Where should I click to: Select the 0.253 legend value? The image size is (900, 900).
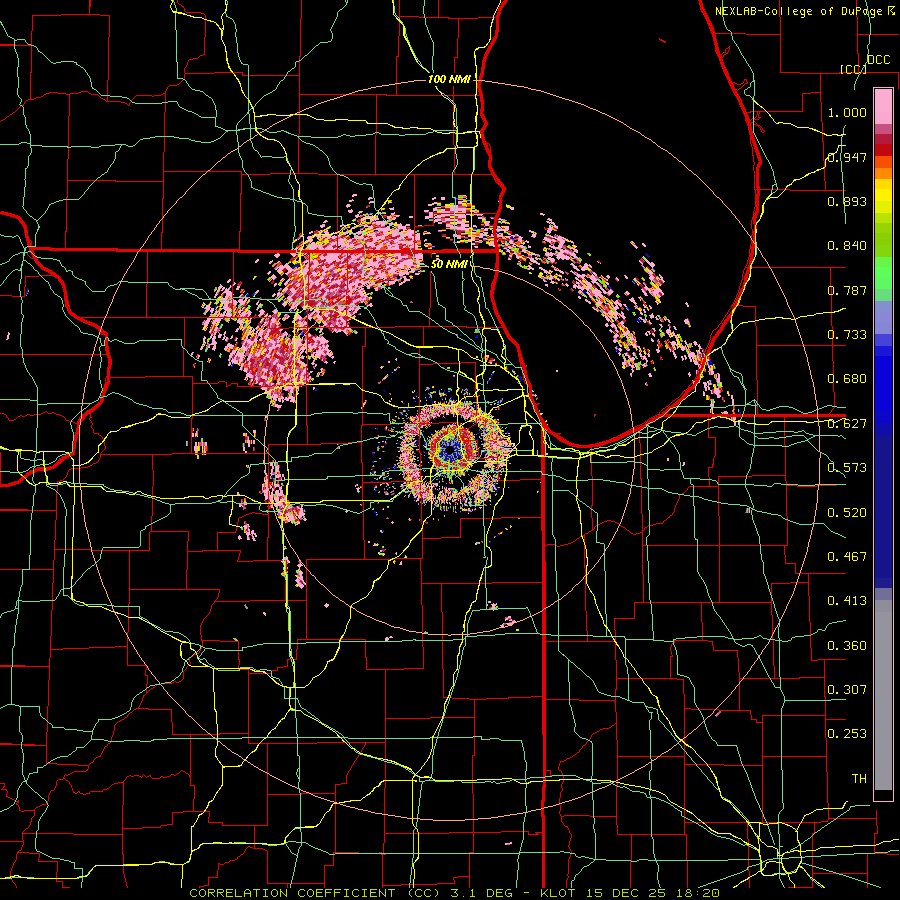click(x=847, y=734)
